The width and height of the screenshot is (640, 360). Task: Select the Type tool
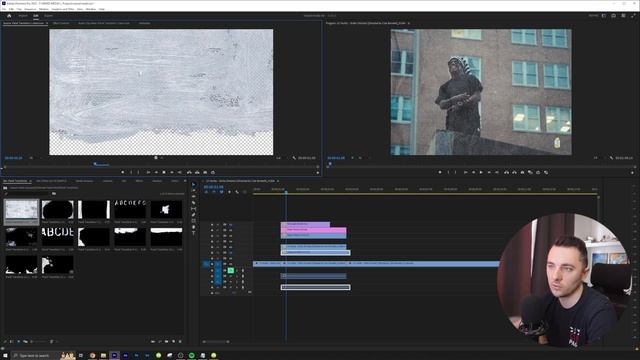point(193,233)
